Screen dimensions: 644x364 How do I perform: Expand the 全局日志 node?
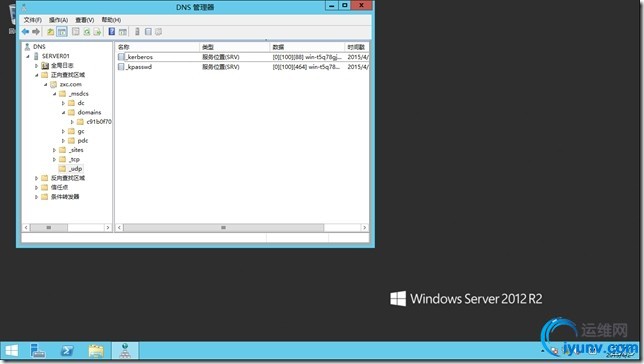(37, 66)
